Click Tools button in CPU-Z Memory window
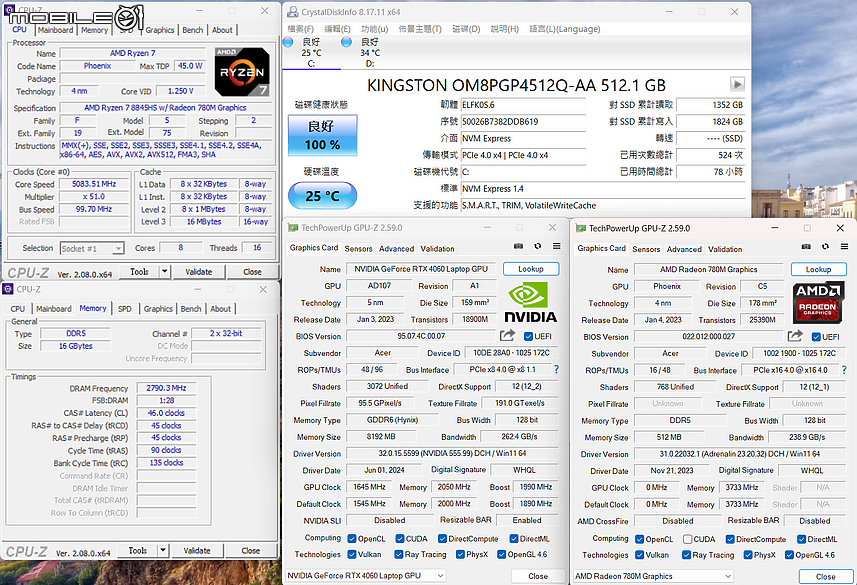The image size is (857, 585). click(x=138, y=551)
